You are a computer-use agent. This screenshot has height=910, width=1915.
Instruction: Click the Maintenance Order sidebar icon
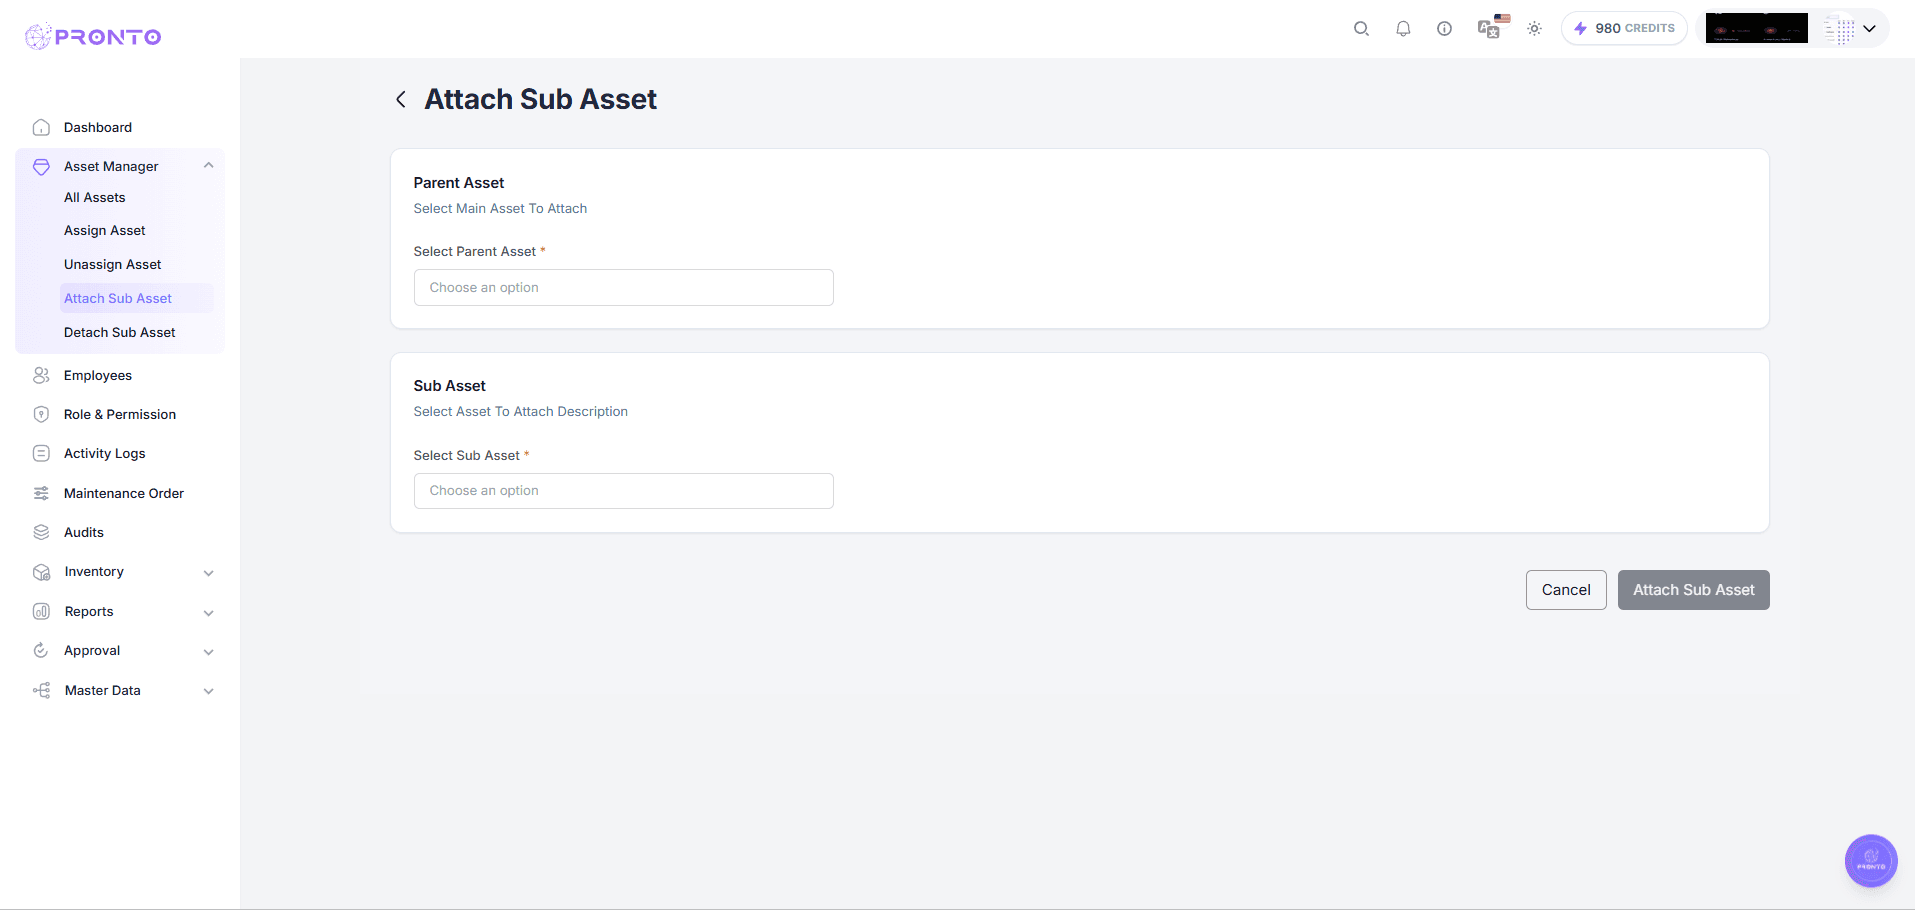point(41,493)
